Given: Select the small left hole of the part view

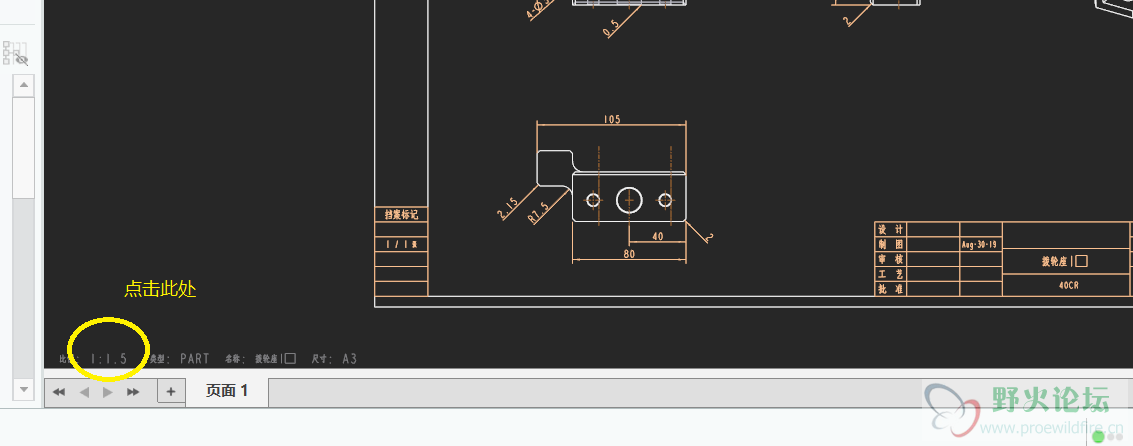Looking at the screenshot, I should point(593,200).
